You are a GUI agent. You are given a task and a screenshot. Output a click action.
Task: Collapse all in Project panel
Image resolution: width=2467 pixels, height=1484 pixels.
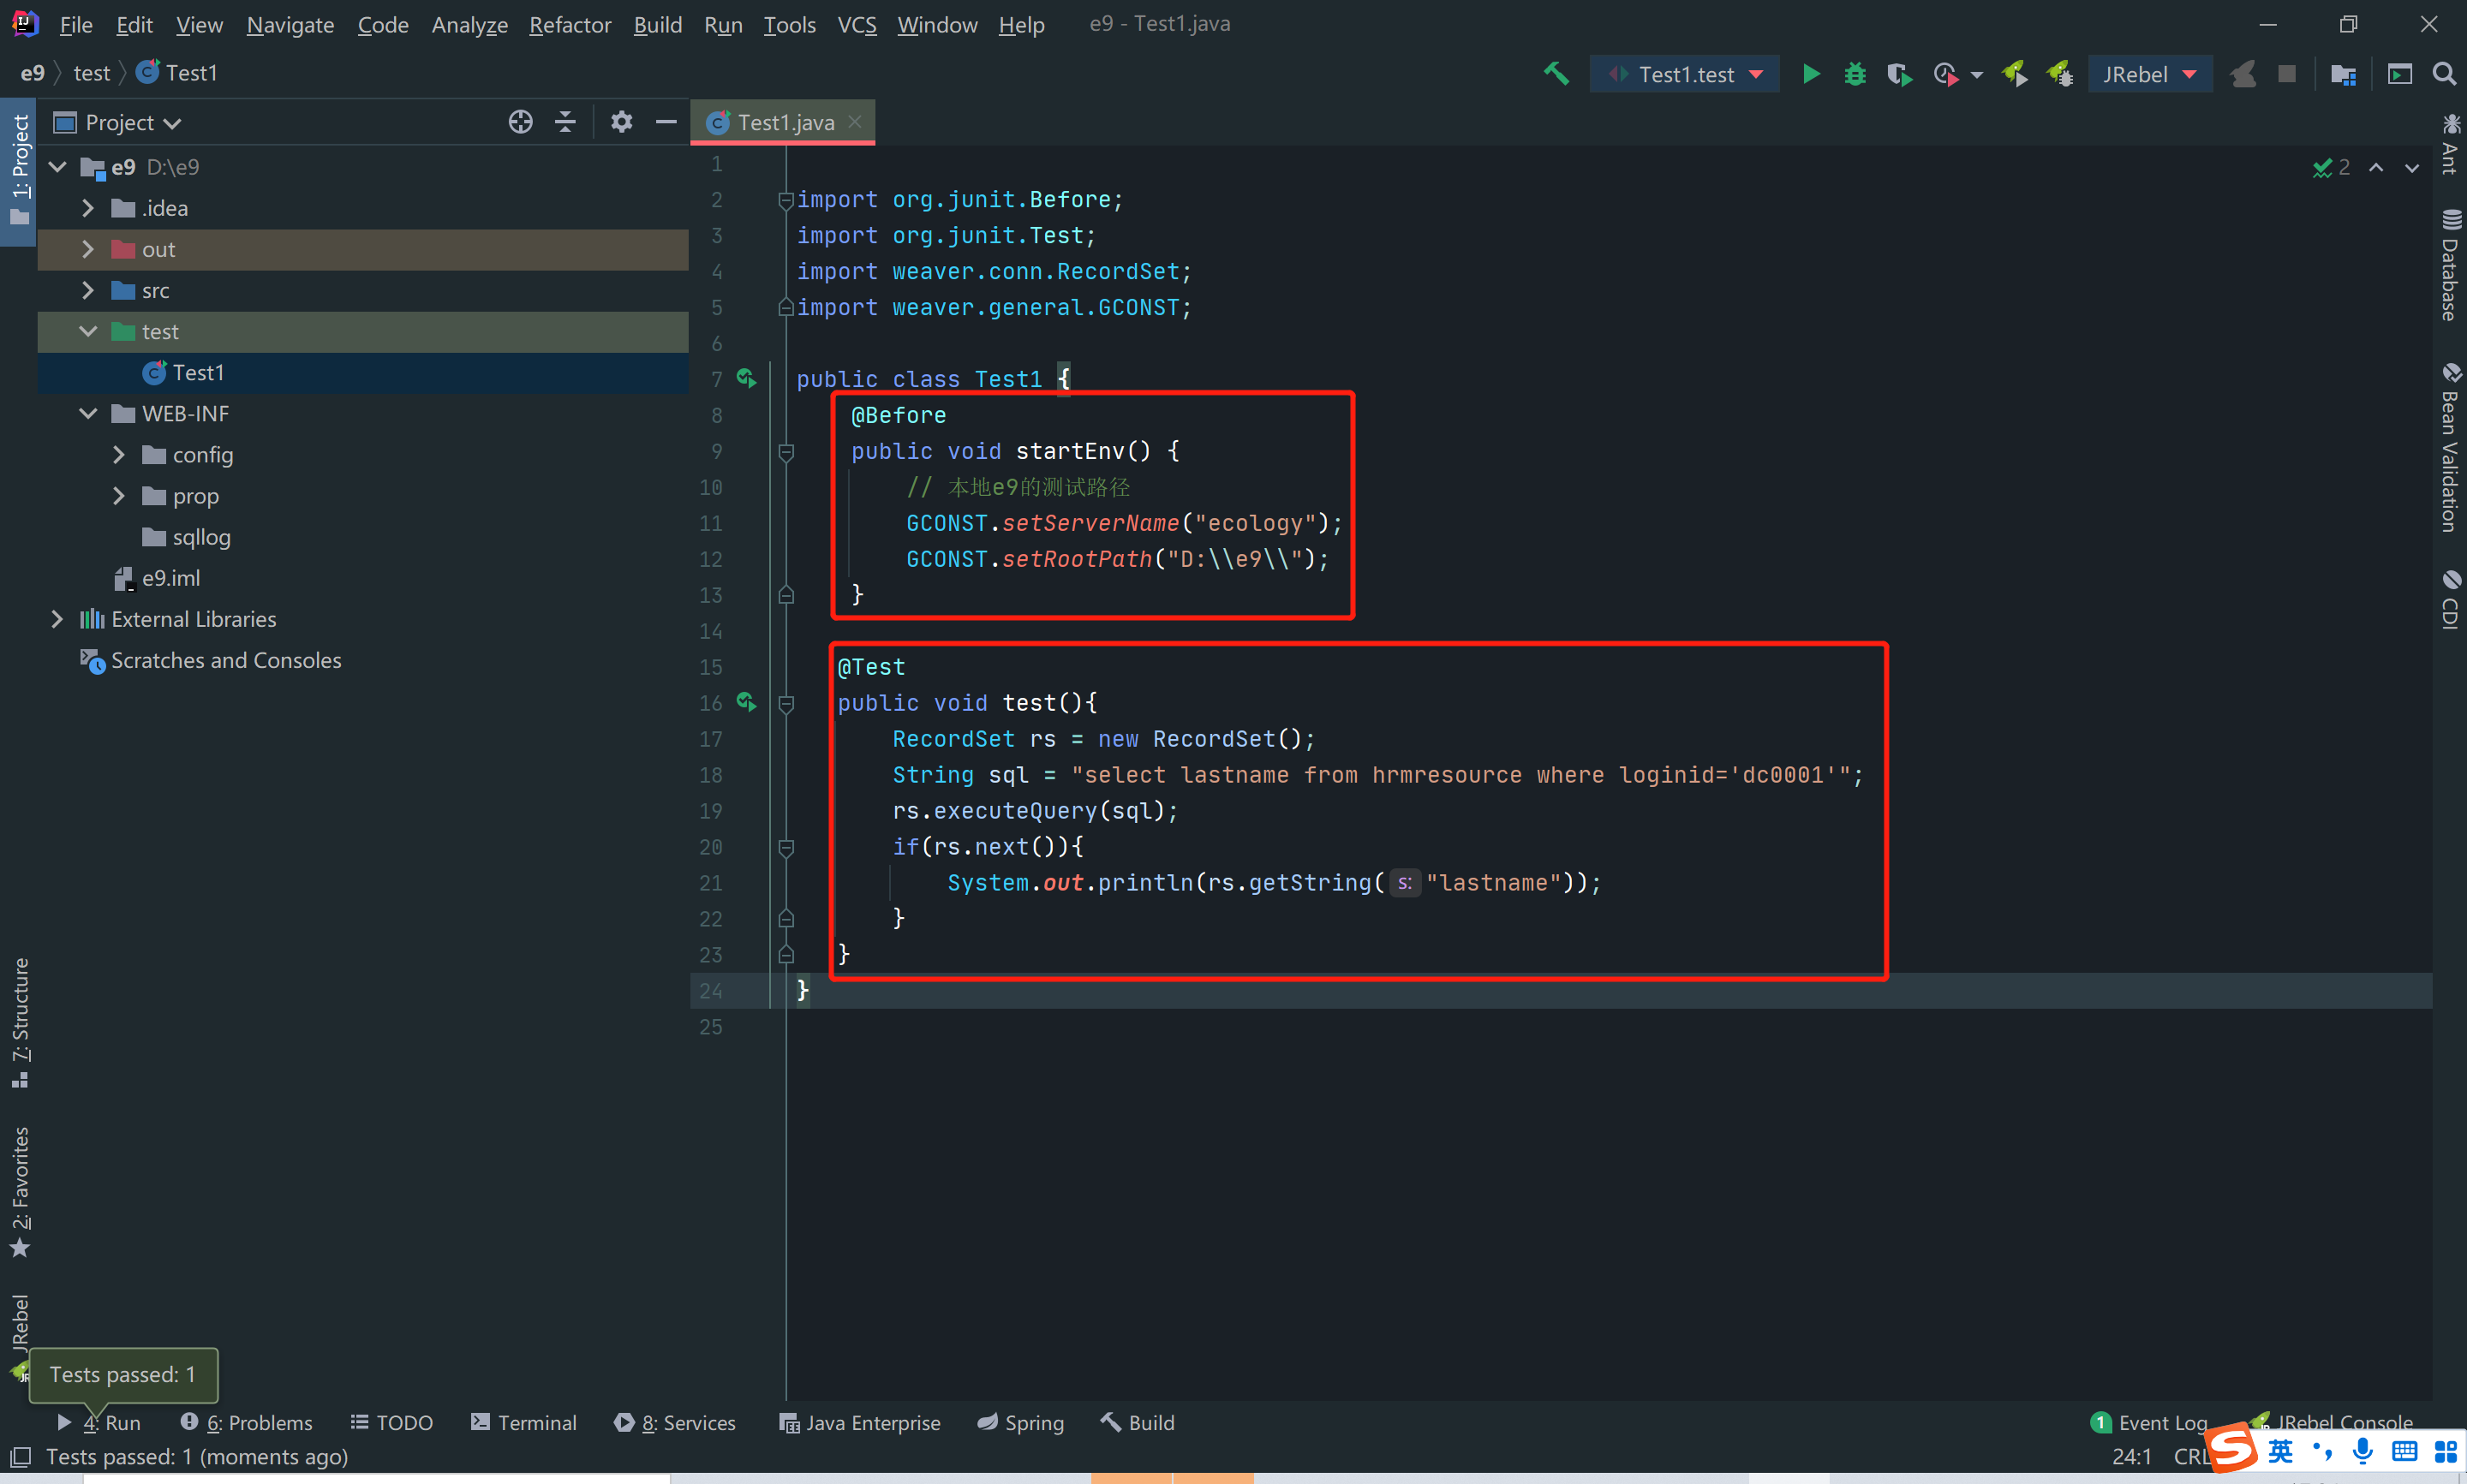point(565,122)
